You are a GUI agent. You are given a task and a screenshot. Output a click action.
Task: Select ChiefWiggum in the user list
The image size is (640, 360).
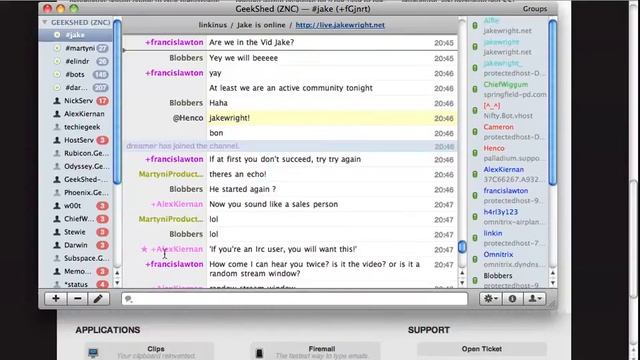(505, 84)
